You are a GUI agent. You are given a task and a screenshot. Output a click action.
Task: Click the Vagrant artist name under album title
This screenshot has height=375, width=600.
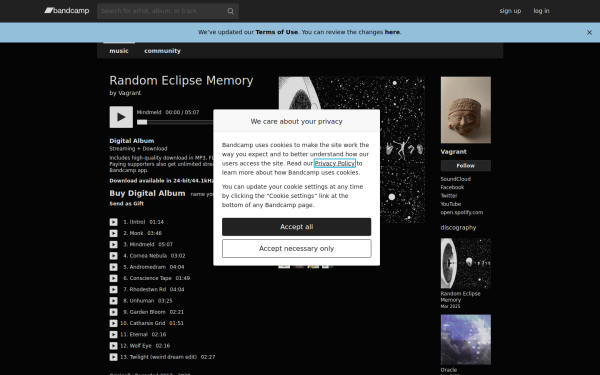(129, 93)
